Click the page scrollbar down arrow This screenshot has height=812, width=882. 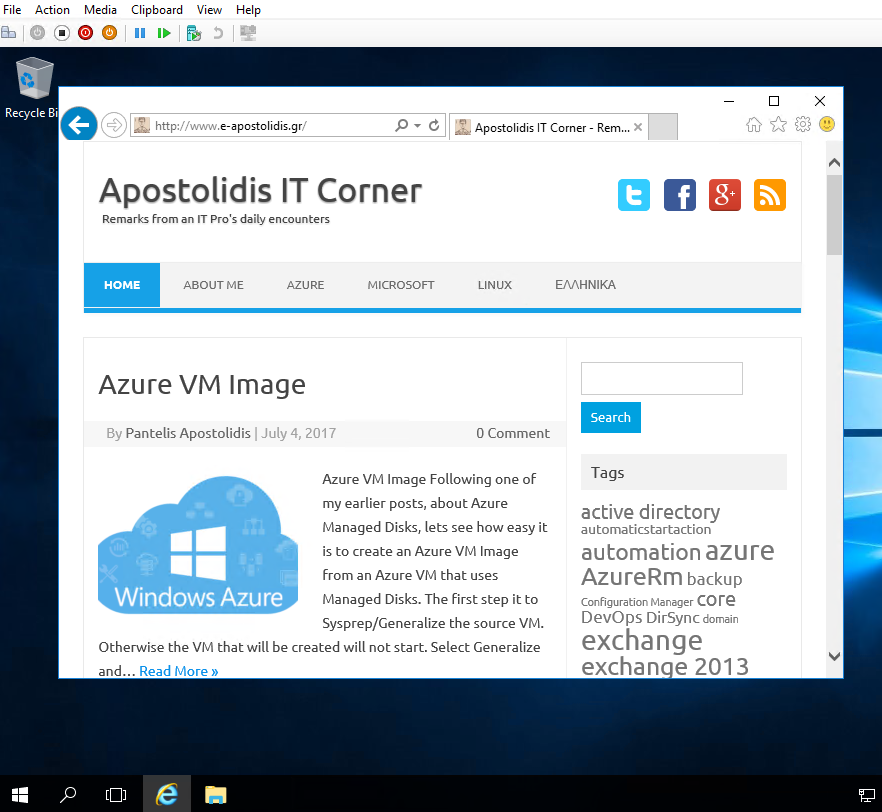pos(834,656)
